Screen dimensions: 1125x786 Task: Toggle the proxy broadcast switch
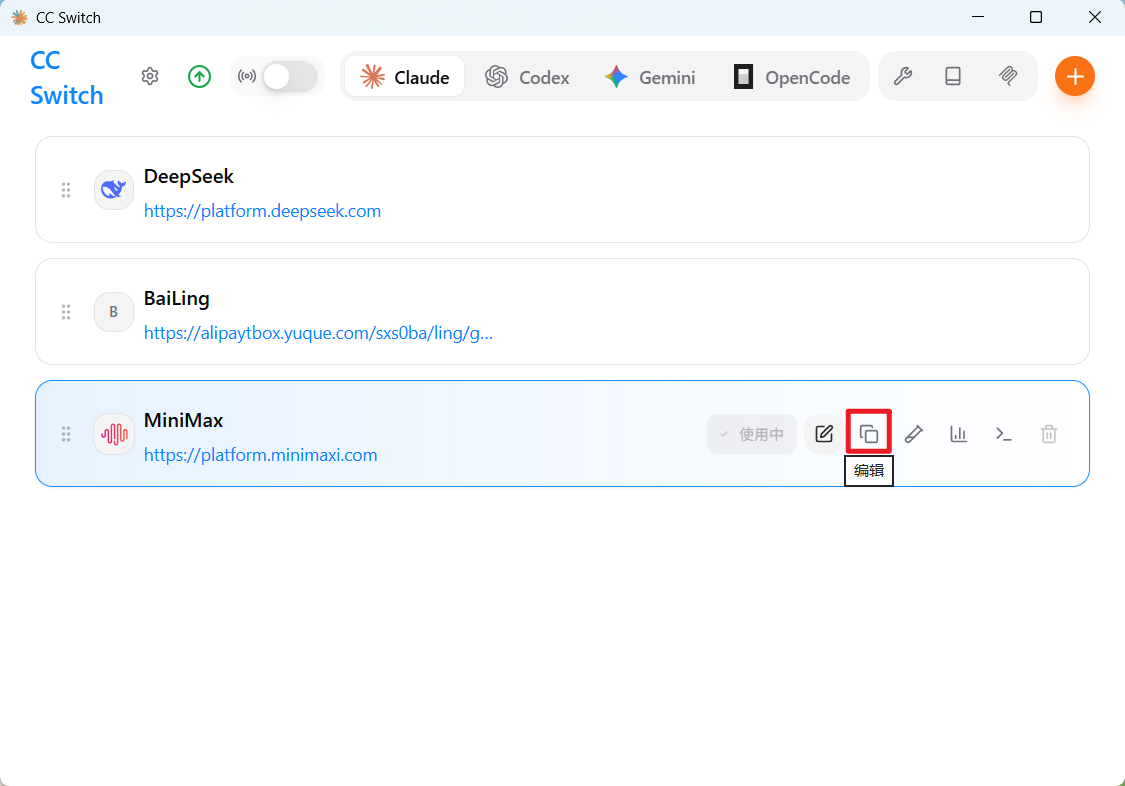point(290,76)
